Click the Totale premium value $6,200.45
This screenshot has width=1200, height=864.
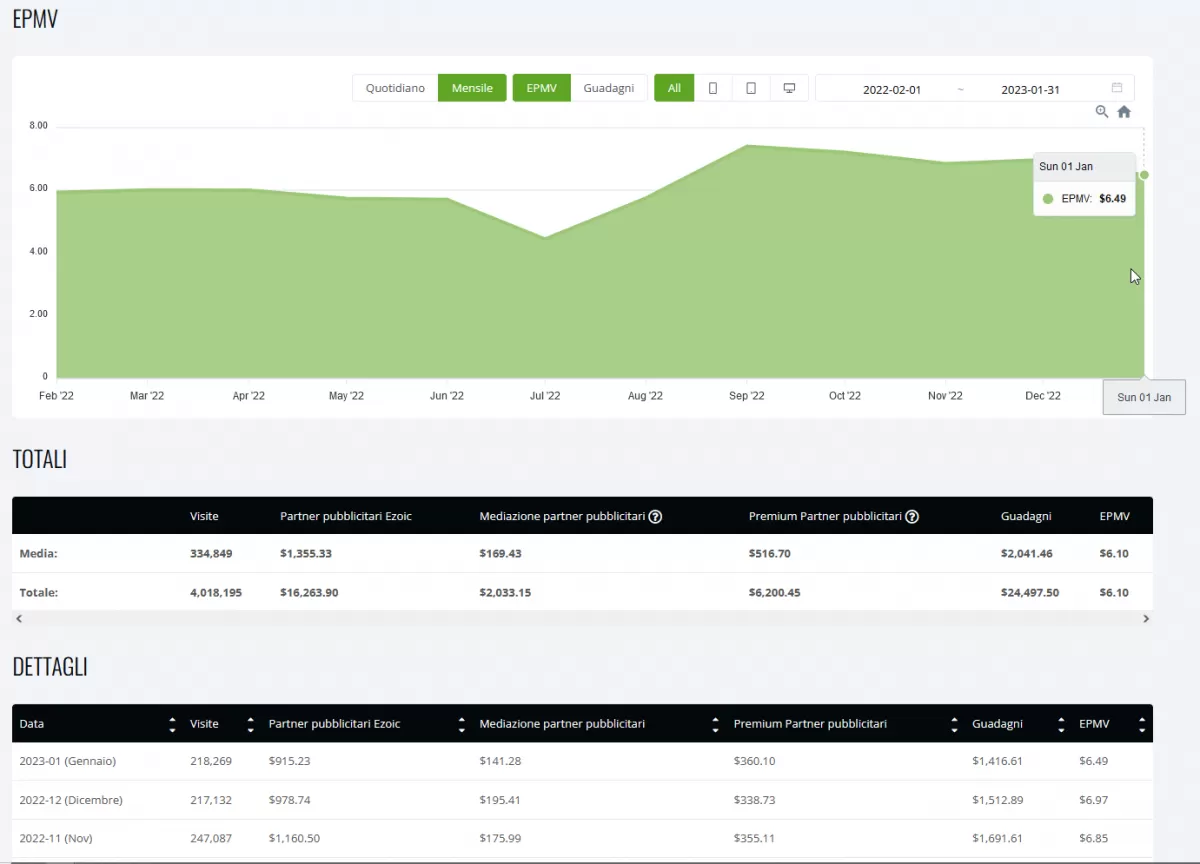(x=775, y=593)
